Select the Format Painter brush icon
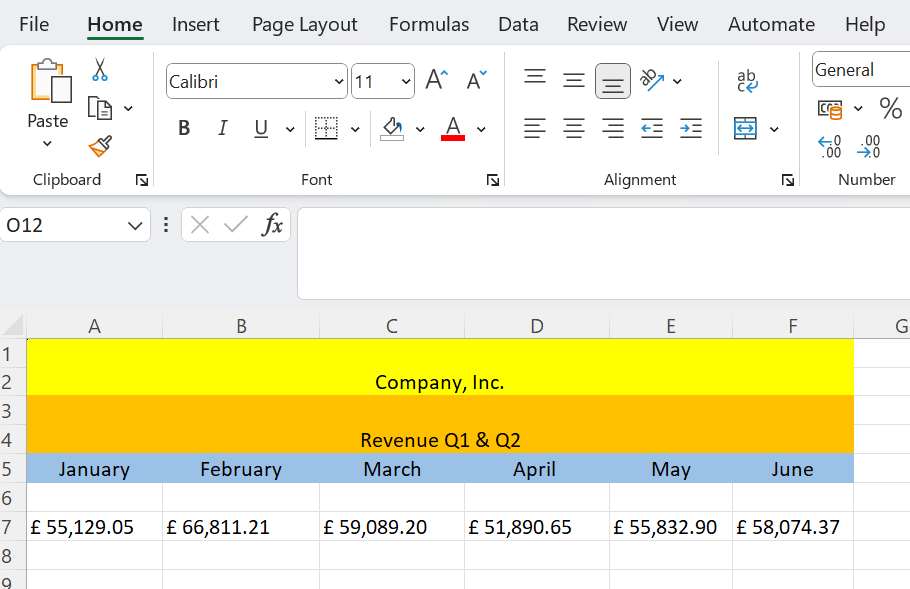 pyautogui.click(x=100, y=146)
